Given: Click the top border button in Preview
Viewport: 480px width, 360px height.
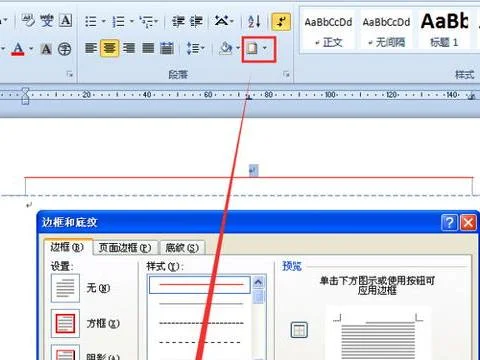Looking at the screenshot, I should click(x=299, y=330).
